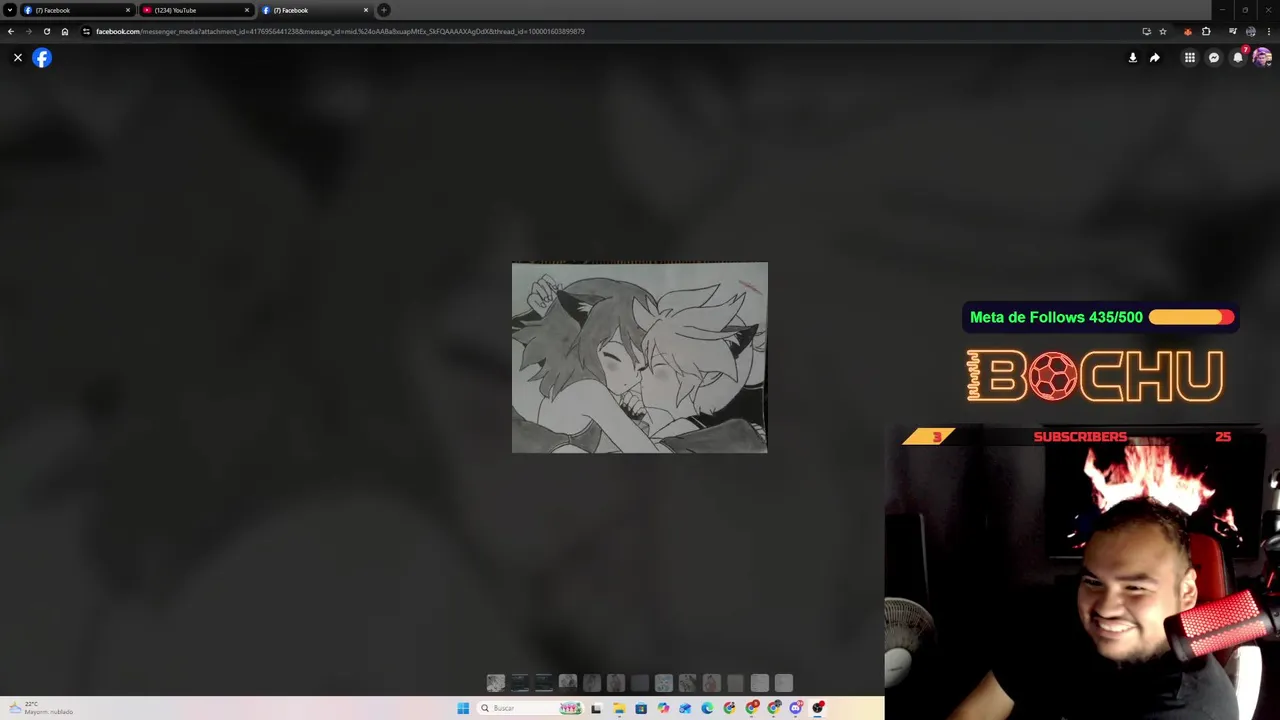Open the weather widget showing 22°C
Screen dimensions: 1280x720
pos(40,708)
